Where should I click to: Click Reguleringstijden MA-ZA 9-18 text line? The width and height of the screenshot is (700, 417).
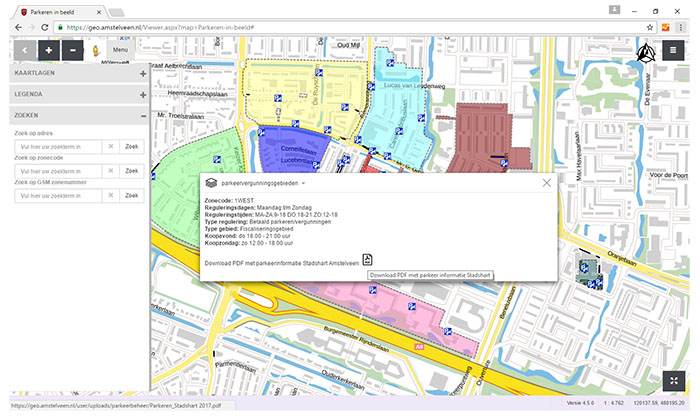tap(271, 215)
